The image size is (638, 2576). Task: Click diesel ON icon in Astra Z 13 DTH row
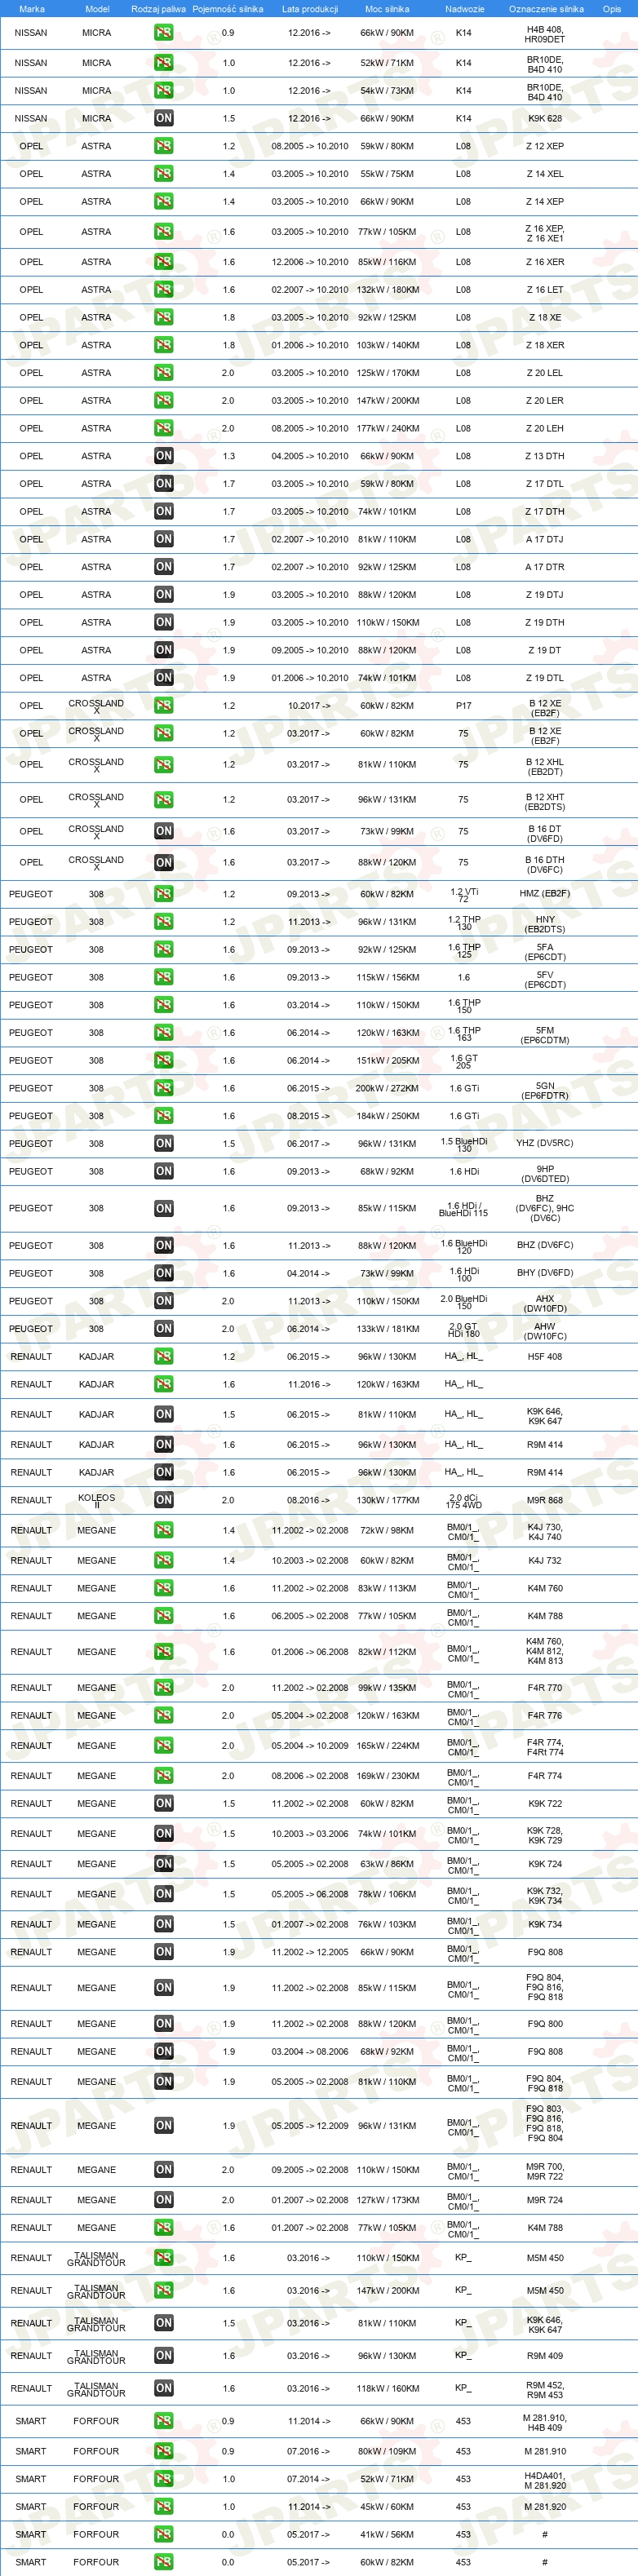click(x=163, y=456)
